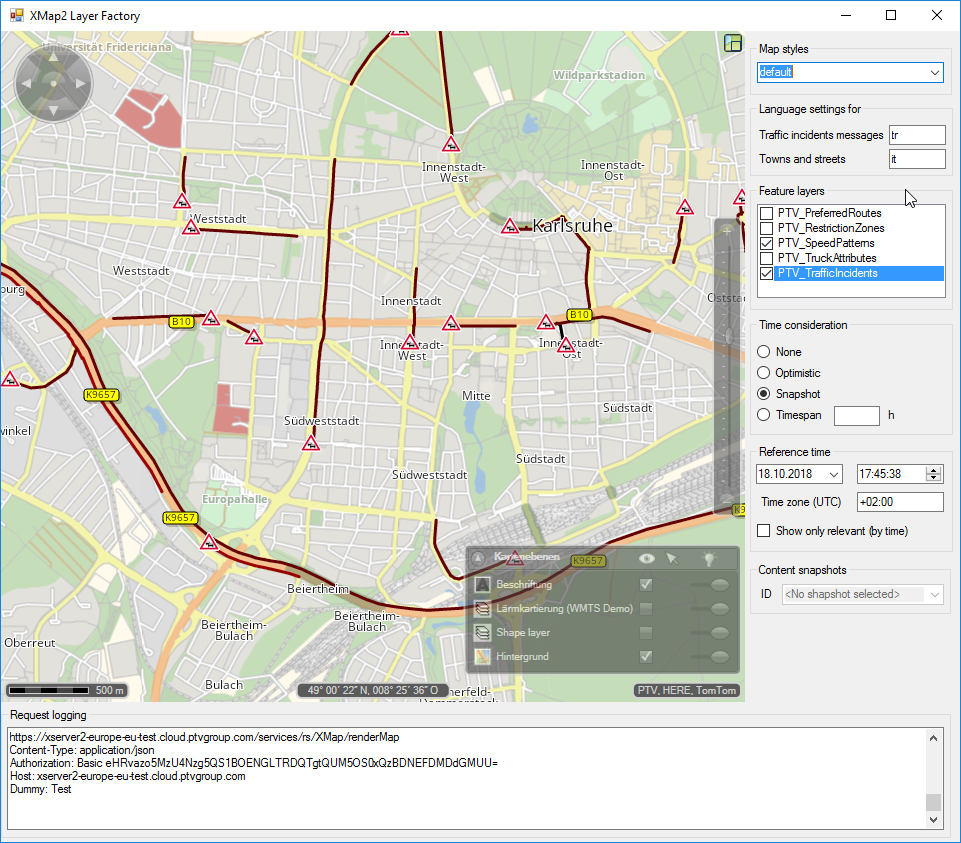Click incident sign above Innenstadt-West label near top
961x843 pixels.
(x=451, y=145)
